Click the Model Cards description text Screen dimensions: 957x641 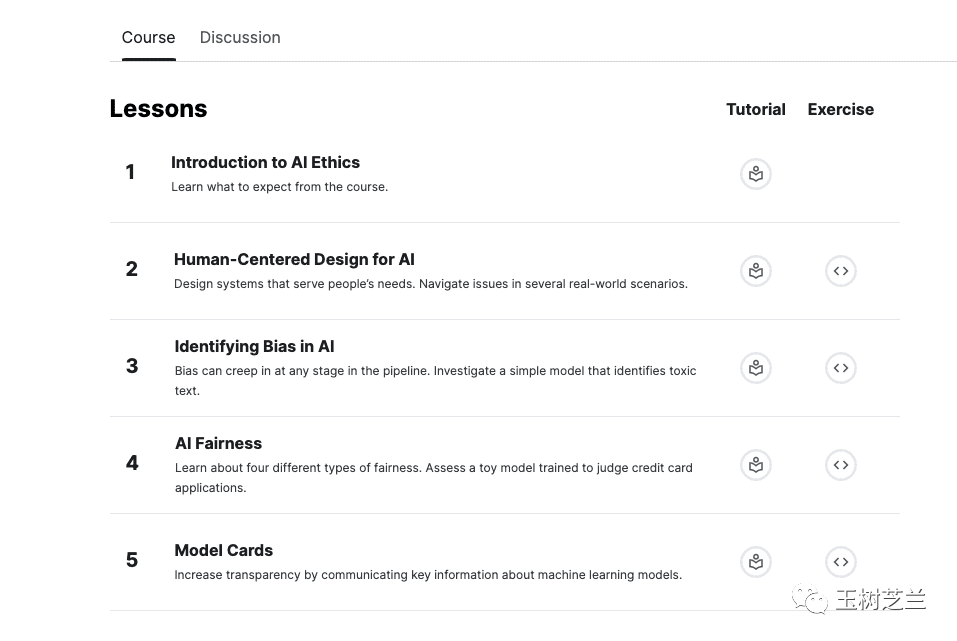click(x=428, y=575)
